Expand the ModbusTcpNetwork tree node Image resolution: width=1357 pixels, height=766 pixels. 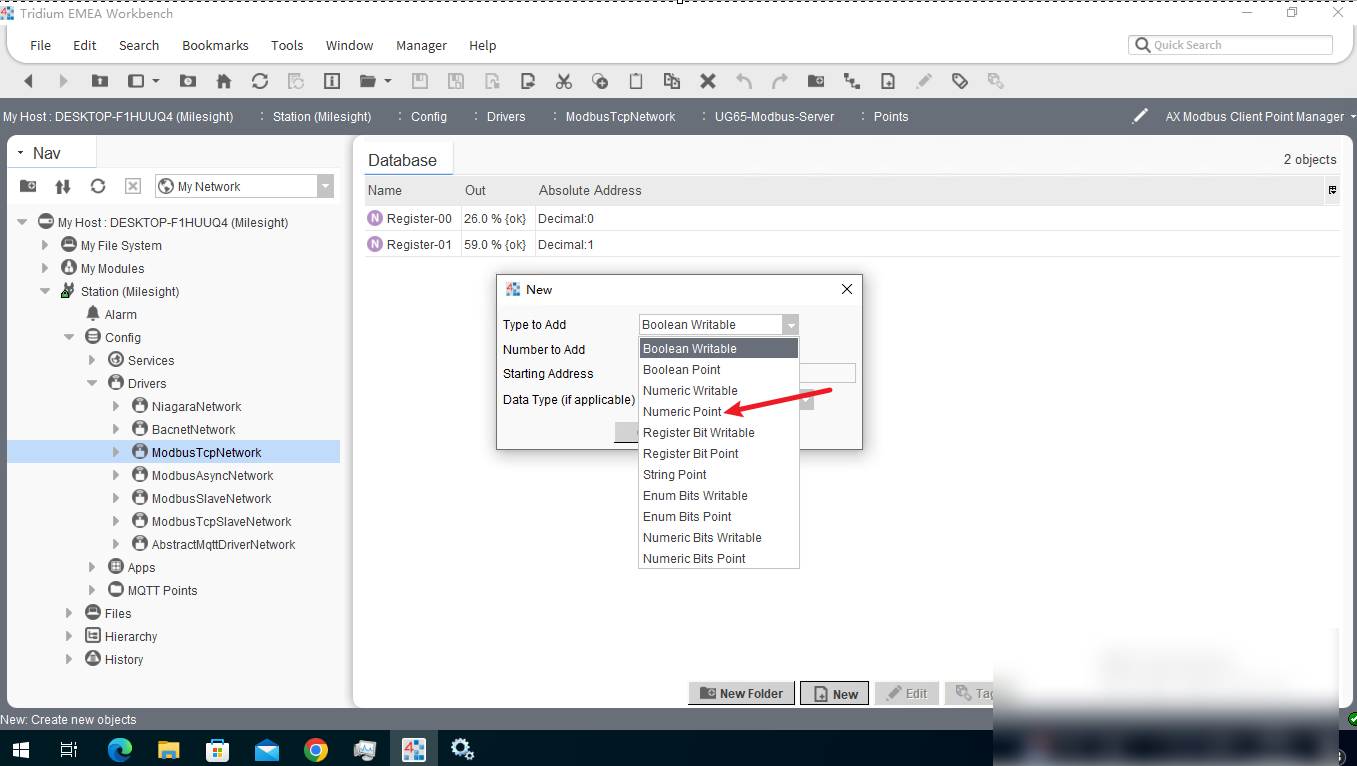(116, 452)
